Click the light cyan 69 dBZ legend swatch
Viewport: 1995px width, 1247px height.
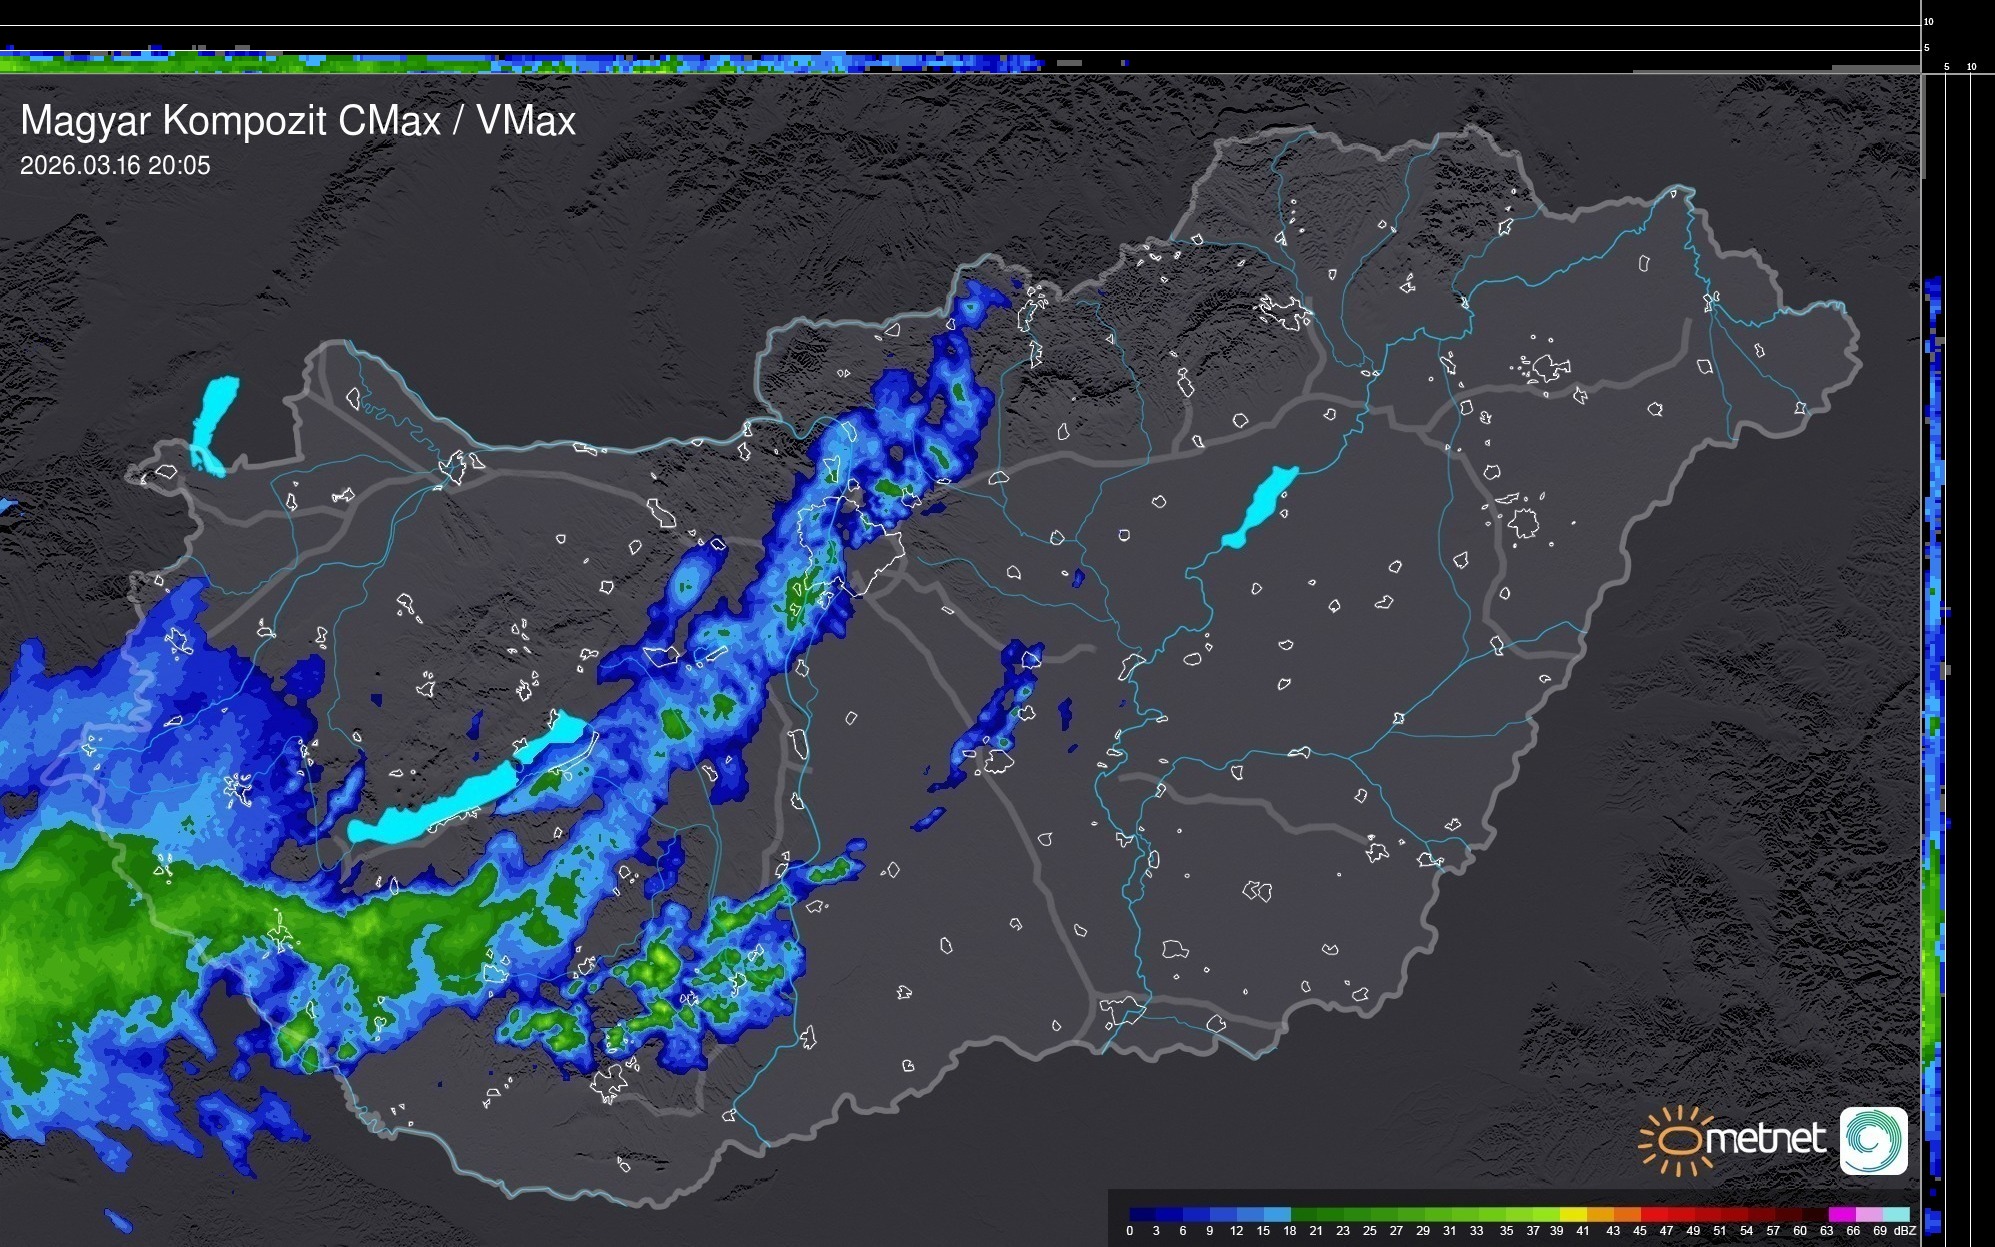1895,1214
